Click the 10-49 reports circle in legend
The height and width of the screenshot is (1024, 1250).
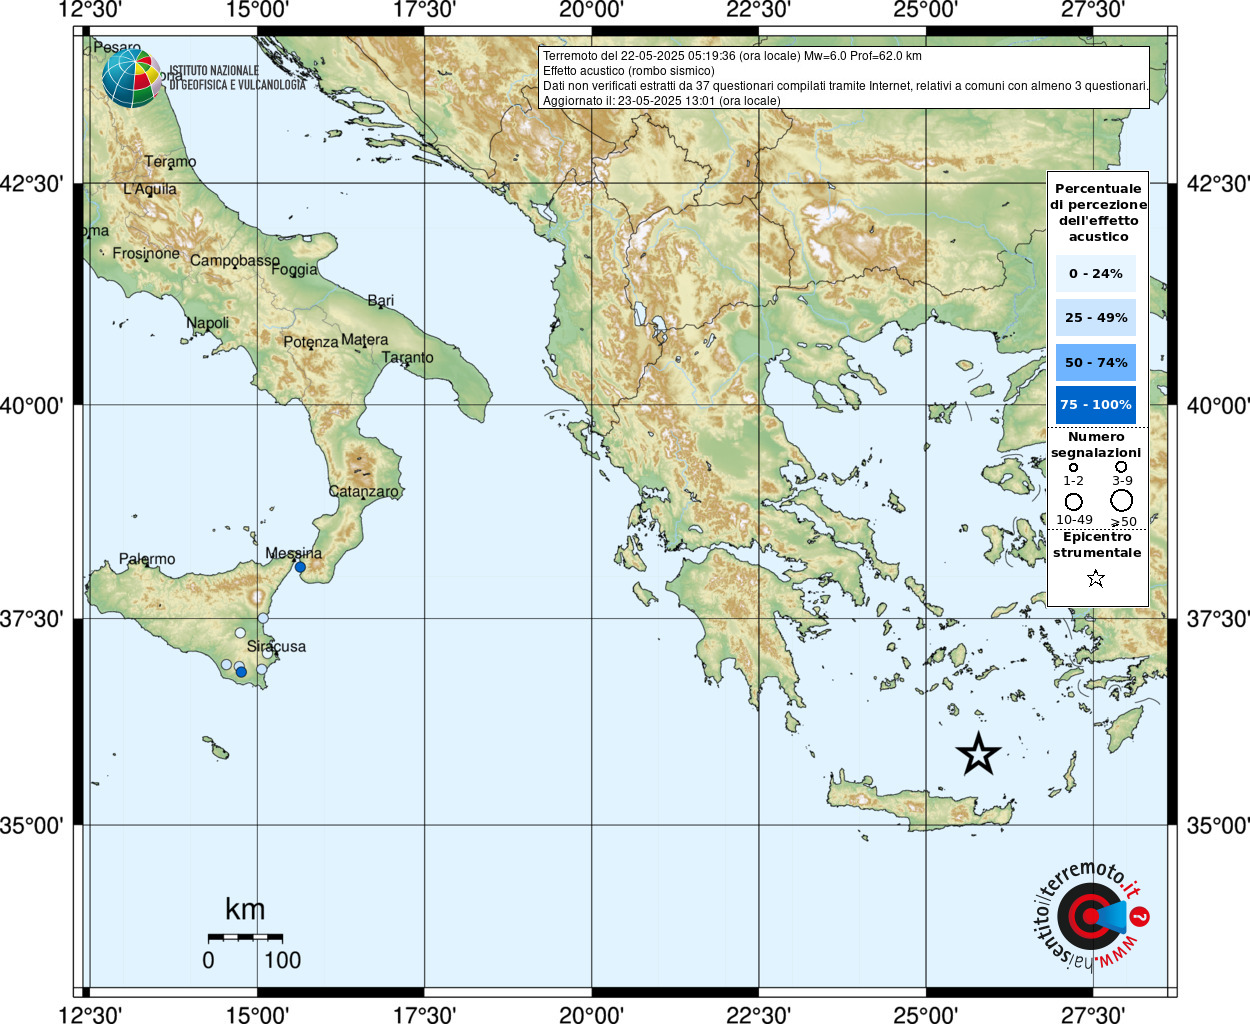tap(1074, 501)
